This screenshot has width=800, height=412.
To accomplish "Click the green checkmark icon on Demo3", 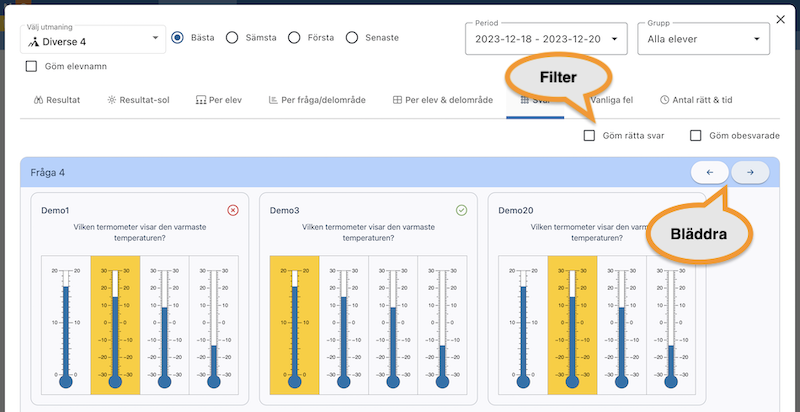I will pos(461,210).
